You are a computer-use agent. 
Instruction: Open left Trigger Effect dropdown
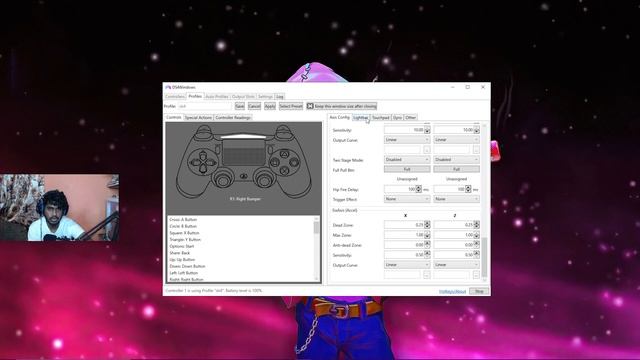407,199
